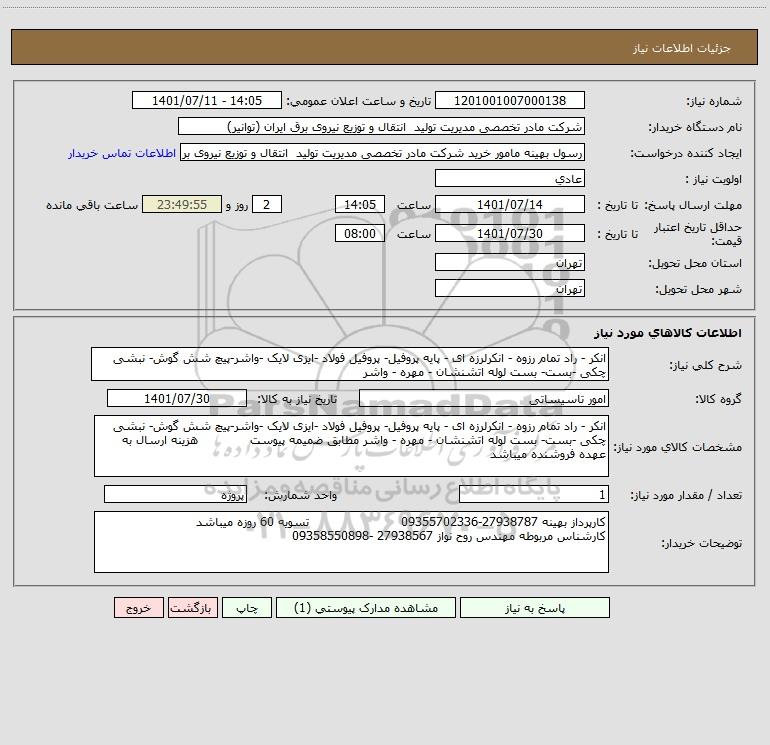
Task: Click the شهر محل تحویل field تهران
Action: (x=510, y=289)
